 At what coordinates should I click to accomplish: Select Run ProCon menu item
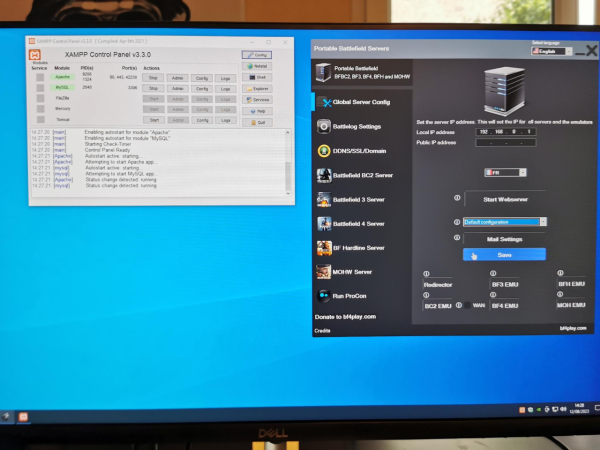pyautogui.click(x=342, y=296)
